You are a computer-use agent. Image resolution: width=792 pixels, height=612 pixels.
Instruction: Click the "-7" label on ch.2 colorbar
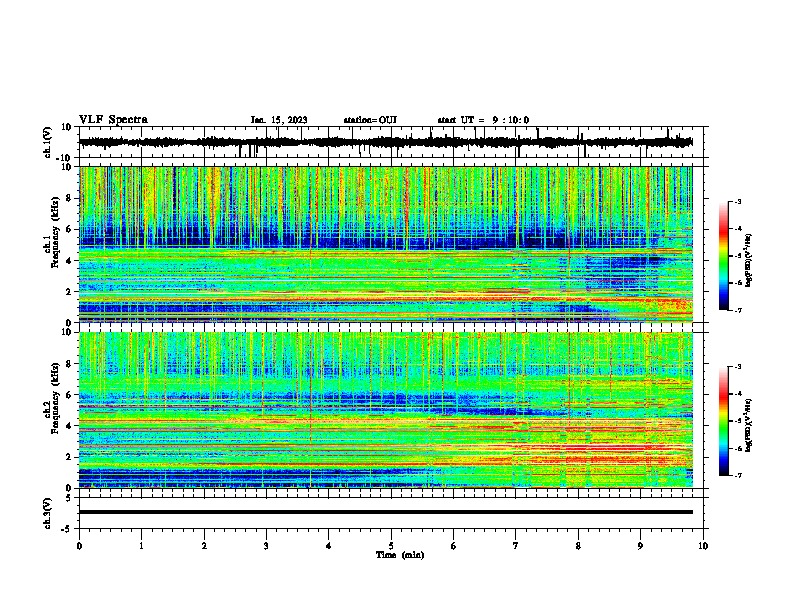(x=738, y=475)
